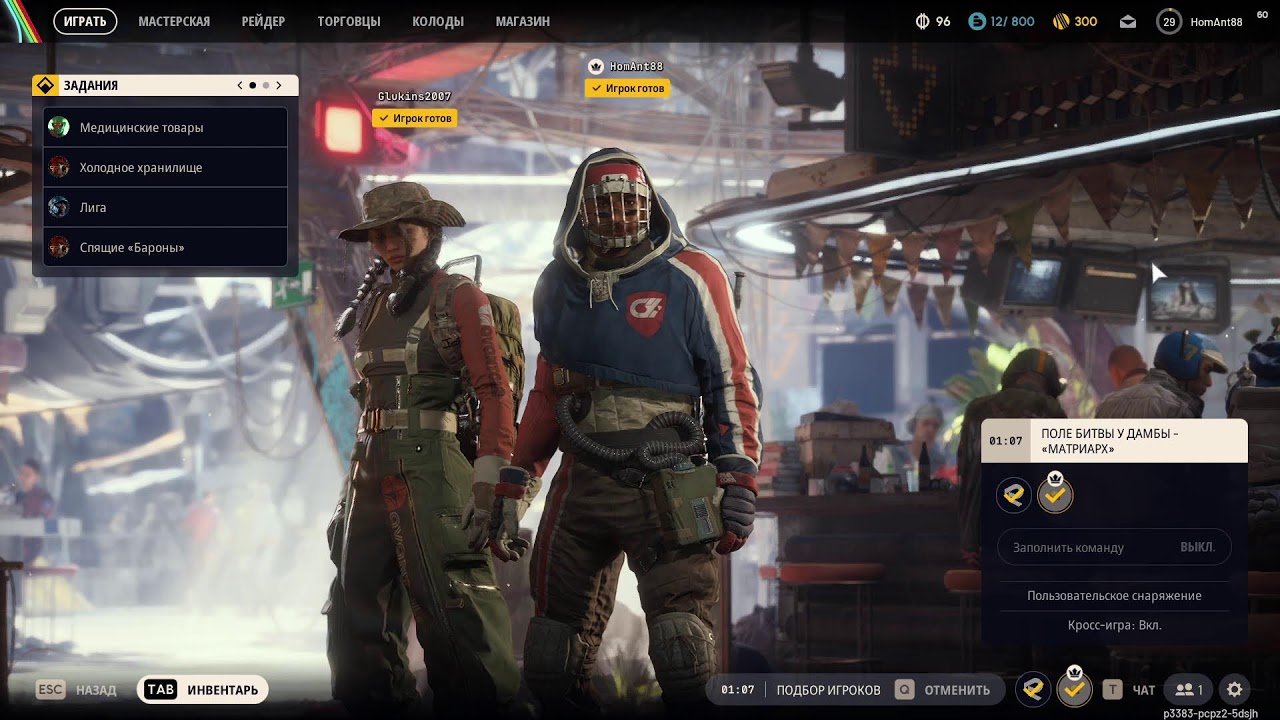Click crowned leader checkmark icon in bottom bar
Image resolution: width=1280 pixels, height=720 pixels.
click(1074, 689)
